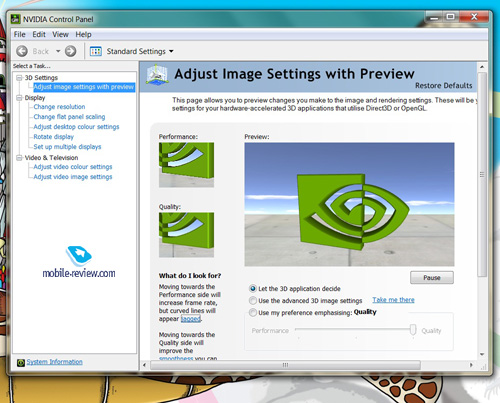Viewport: 500px width, 403px height.
Task: Click the Select a Task label
Action: 32,66
